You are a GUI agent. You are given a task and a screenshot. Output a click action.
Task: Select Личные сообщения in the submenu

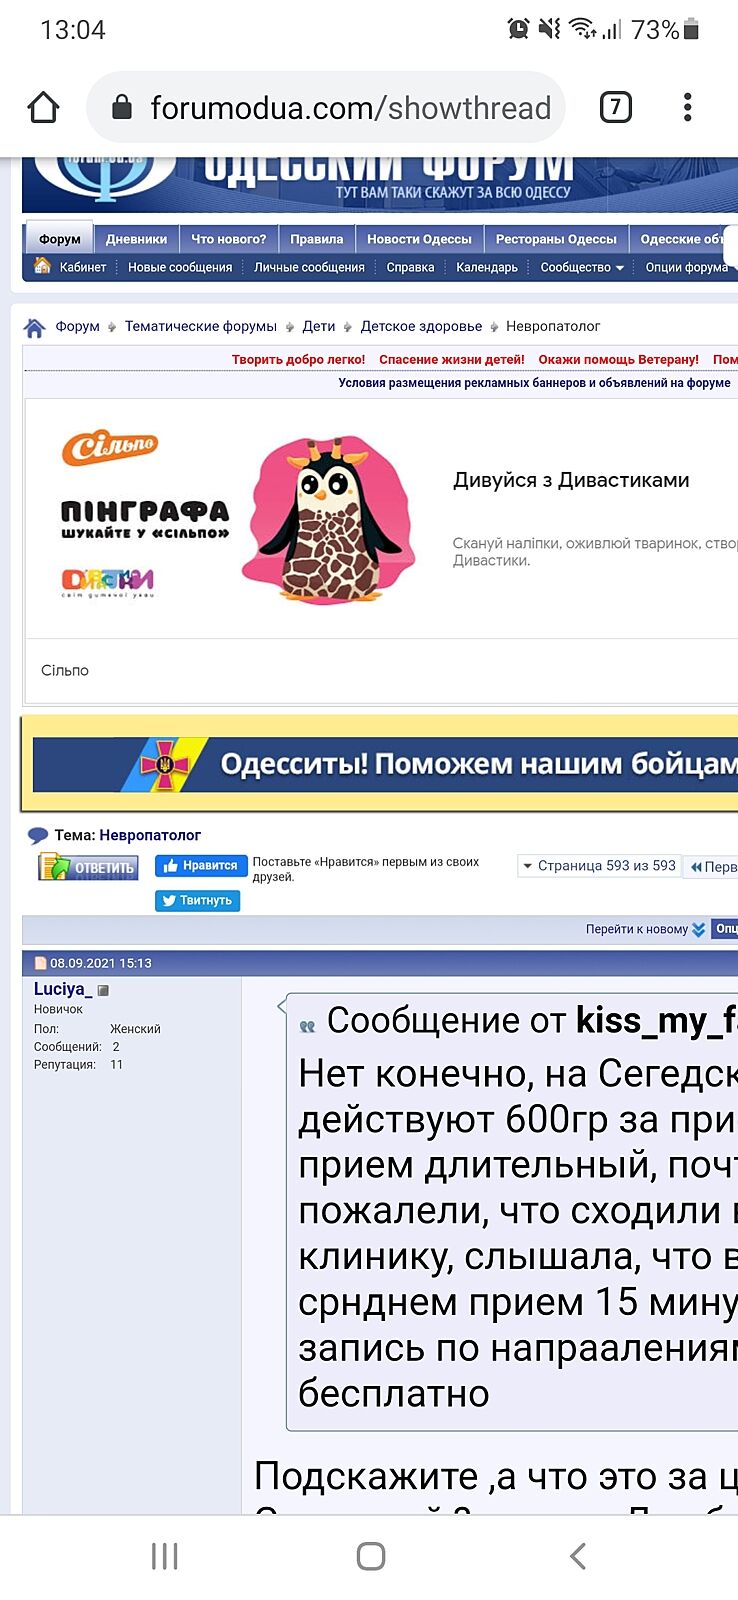point(309,267)
